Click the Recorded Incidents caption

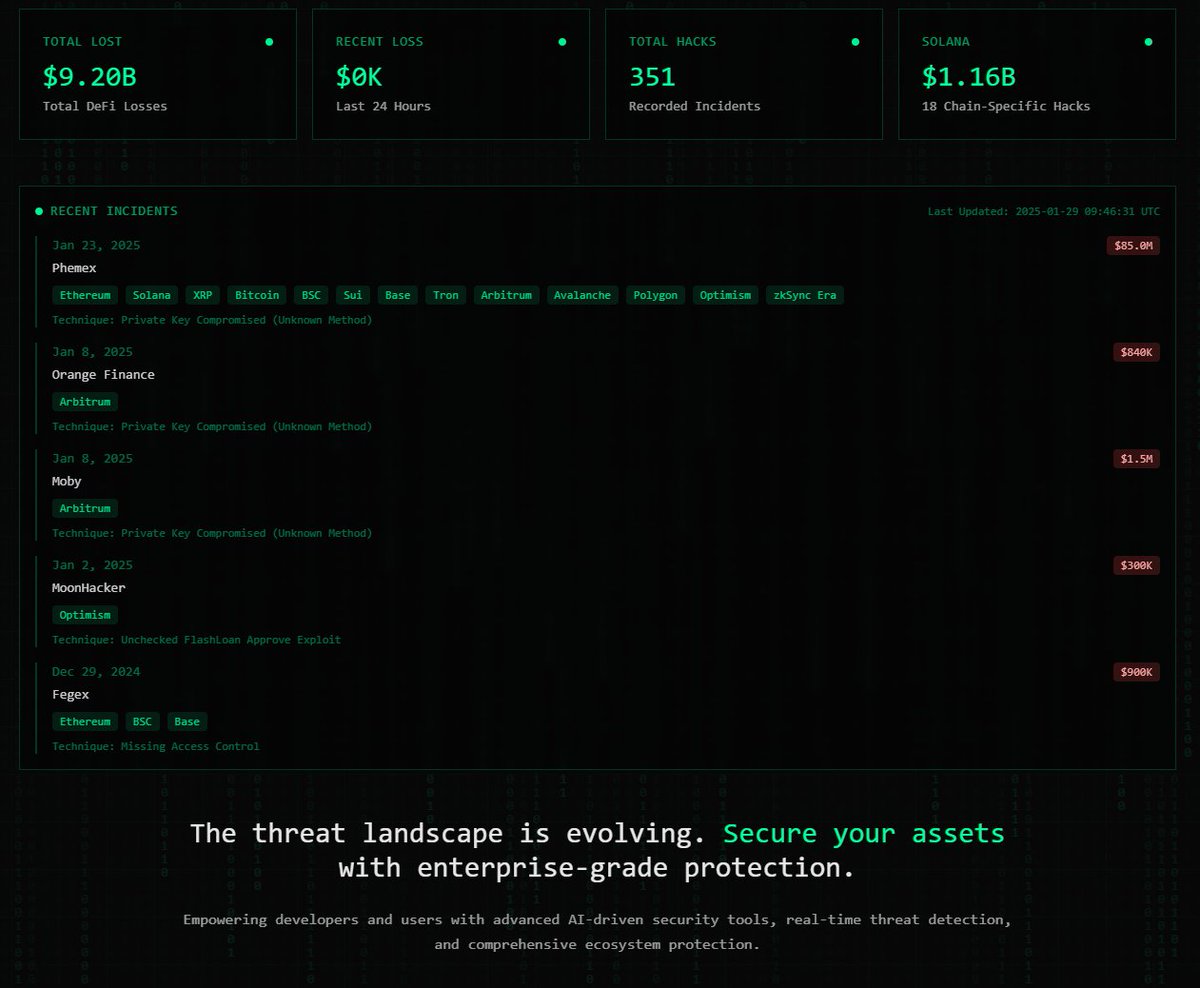pos(694,106)
